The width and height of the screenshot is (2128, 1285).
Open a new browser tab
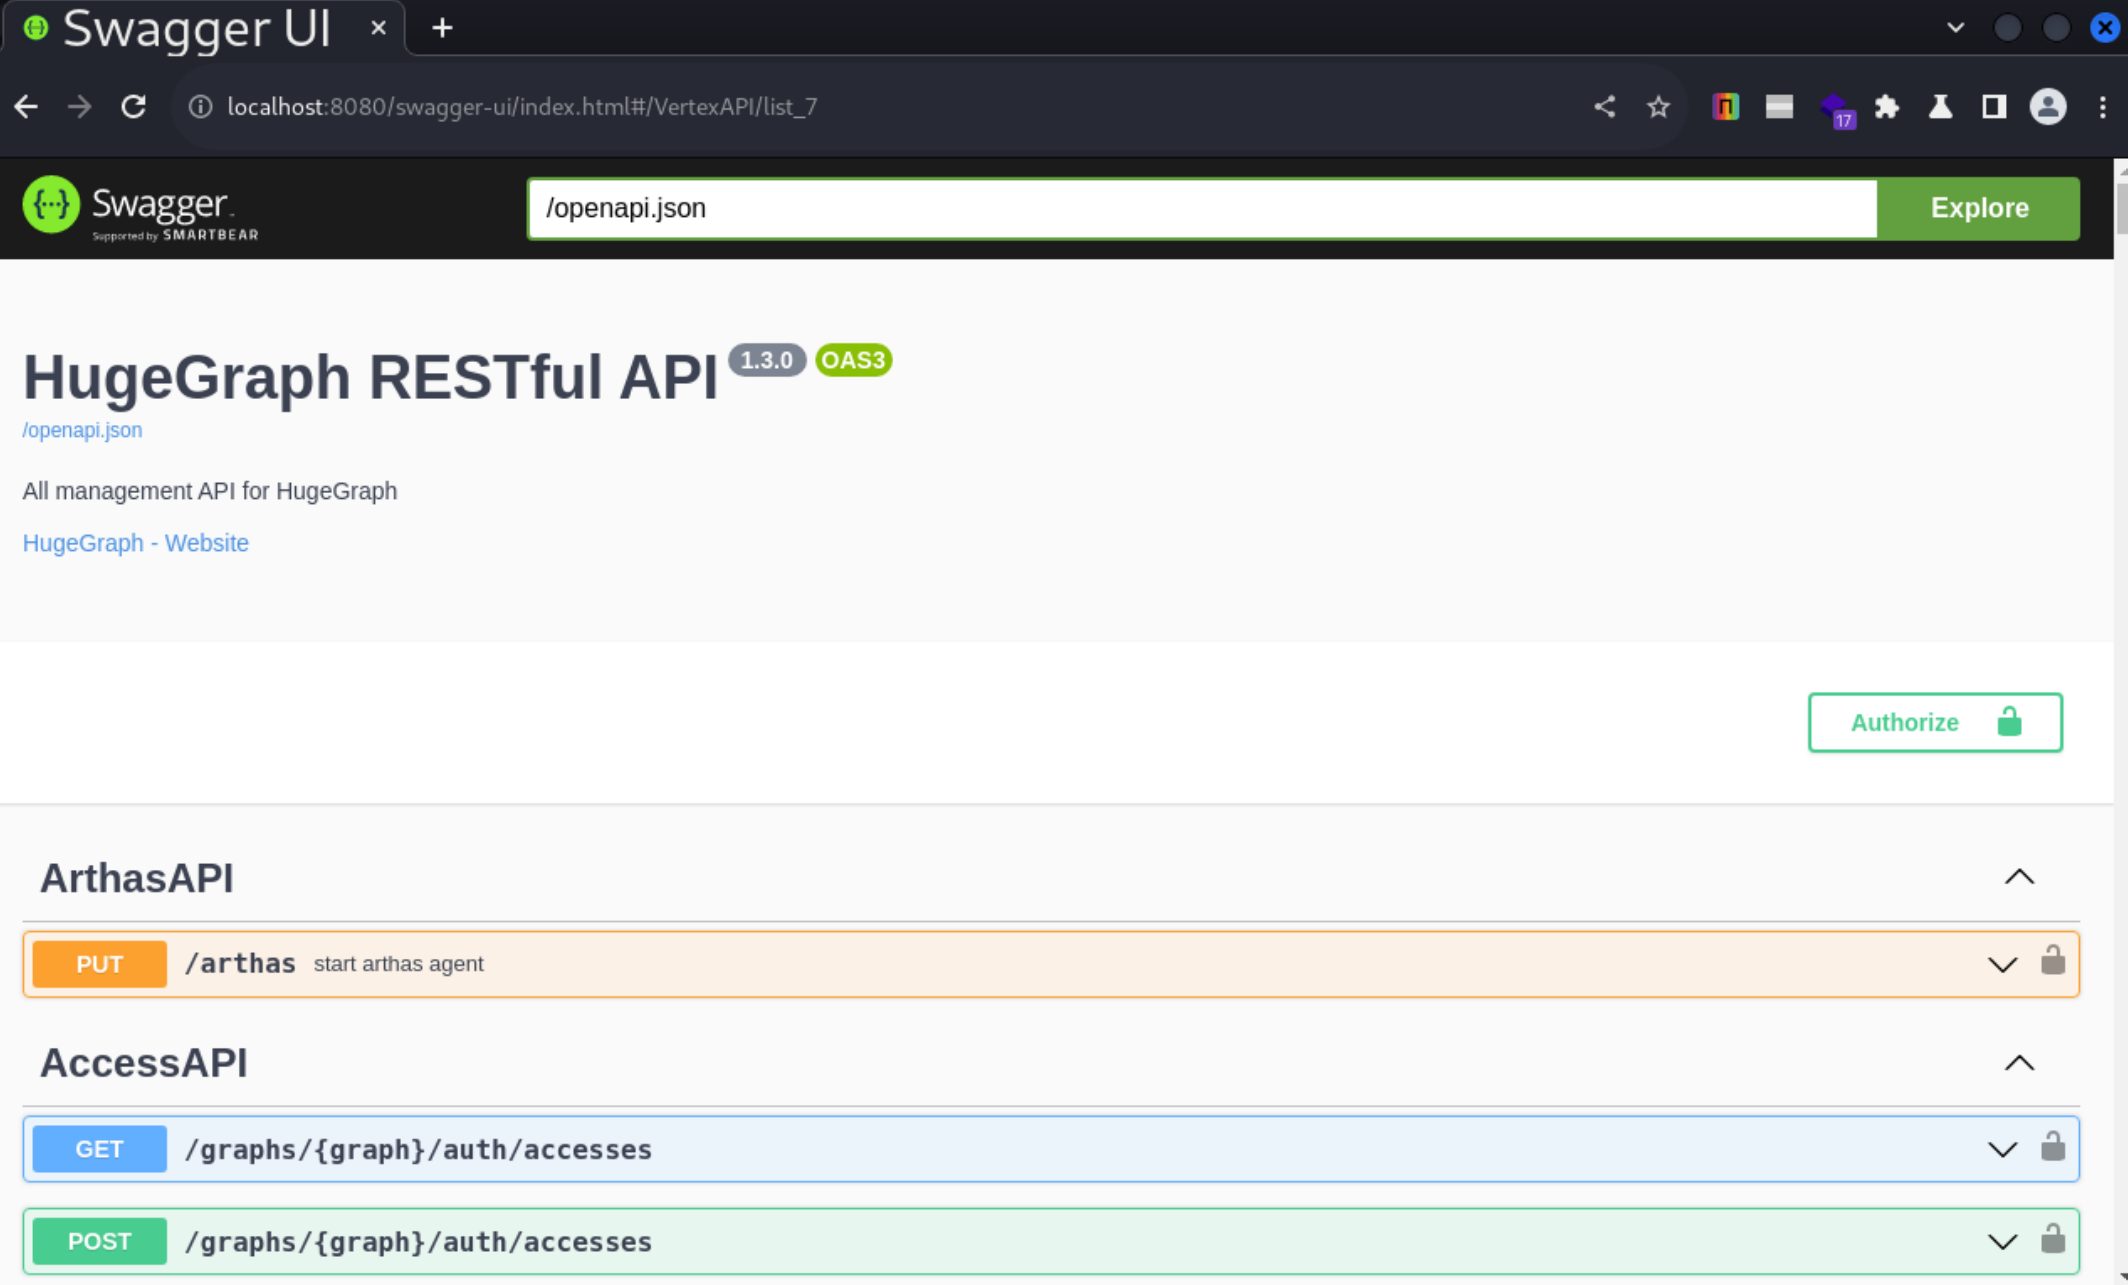tap(442, 28)
